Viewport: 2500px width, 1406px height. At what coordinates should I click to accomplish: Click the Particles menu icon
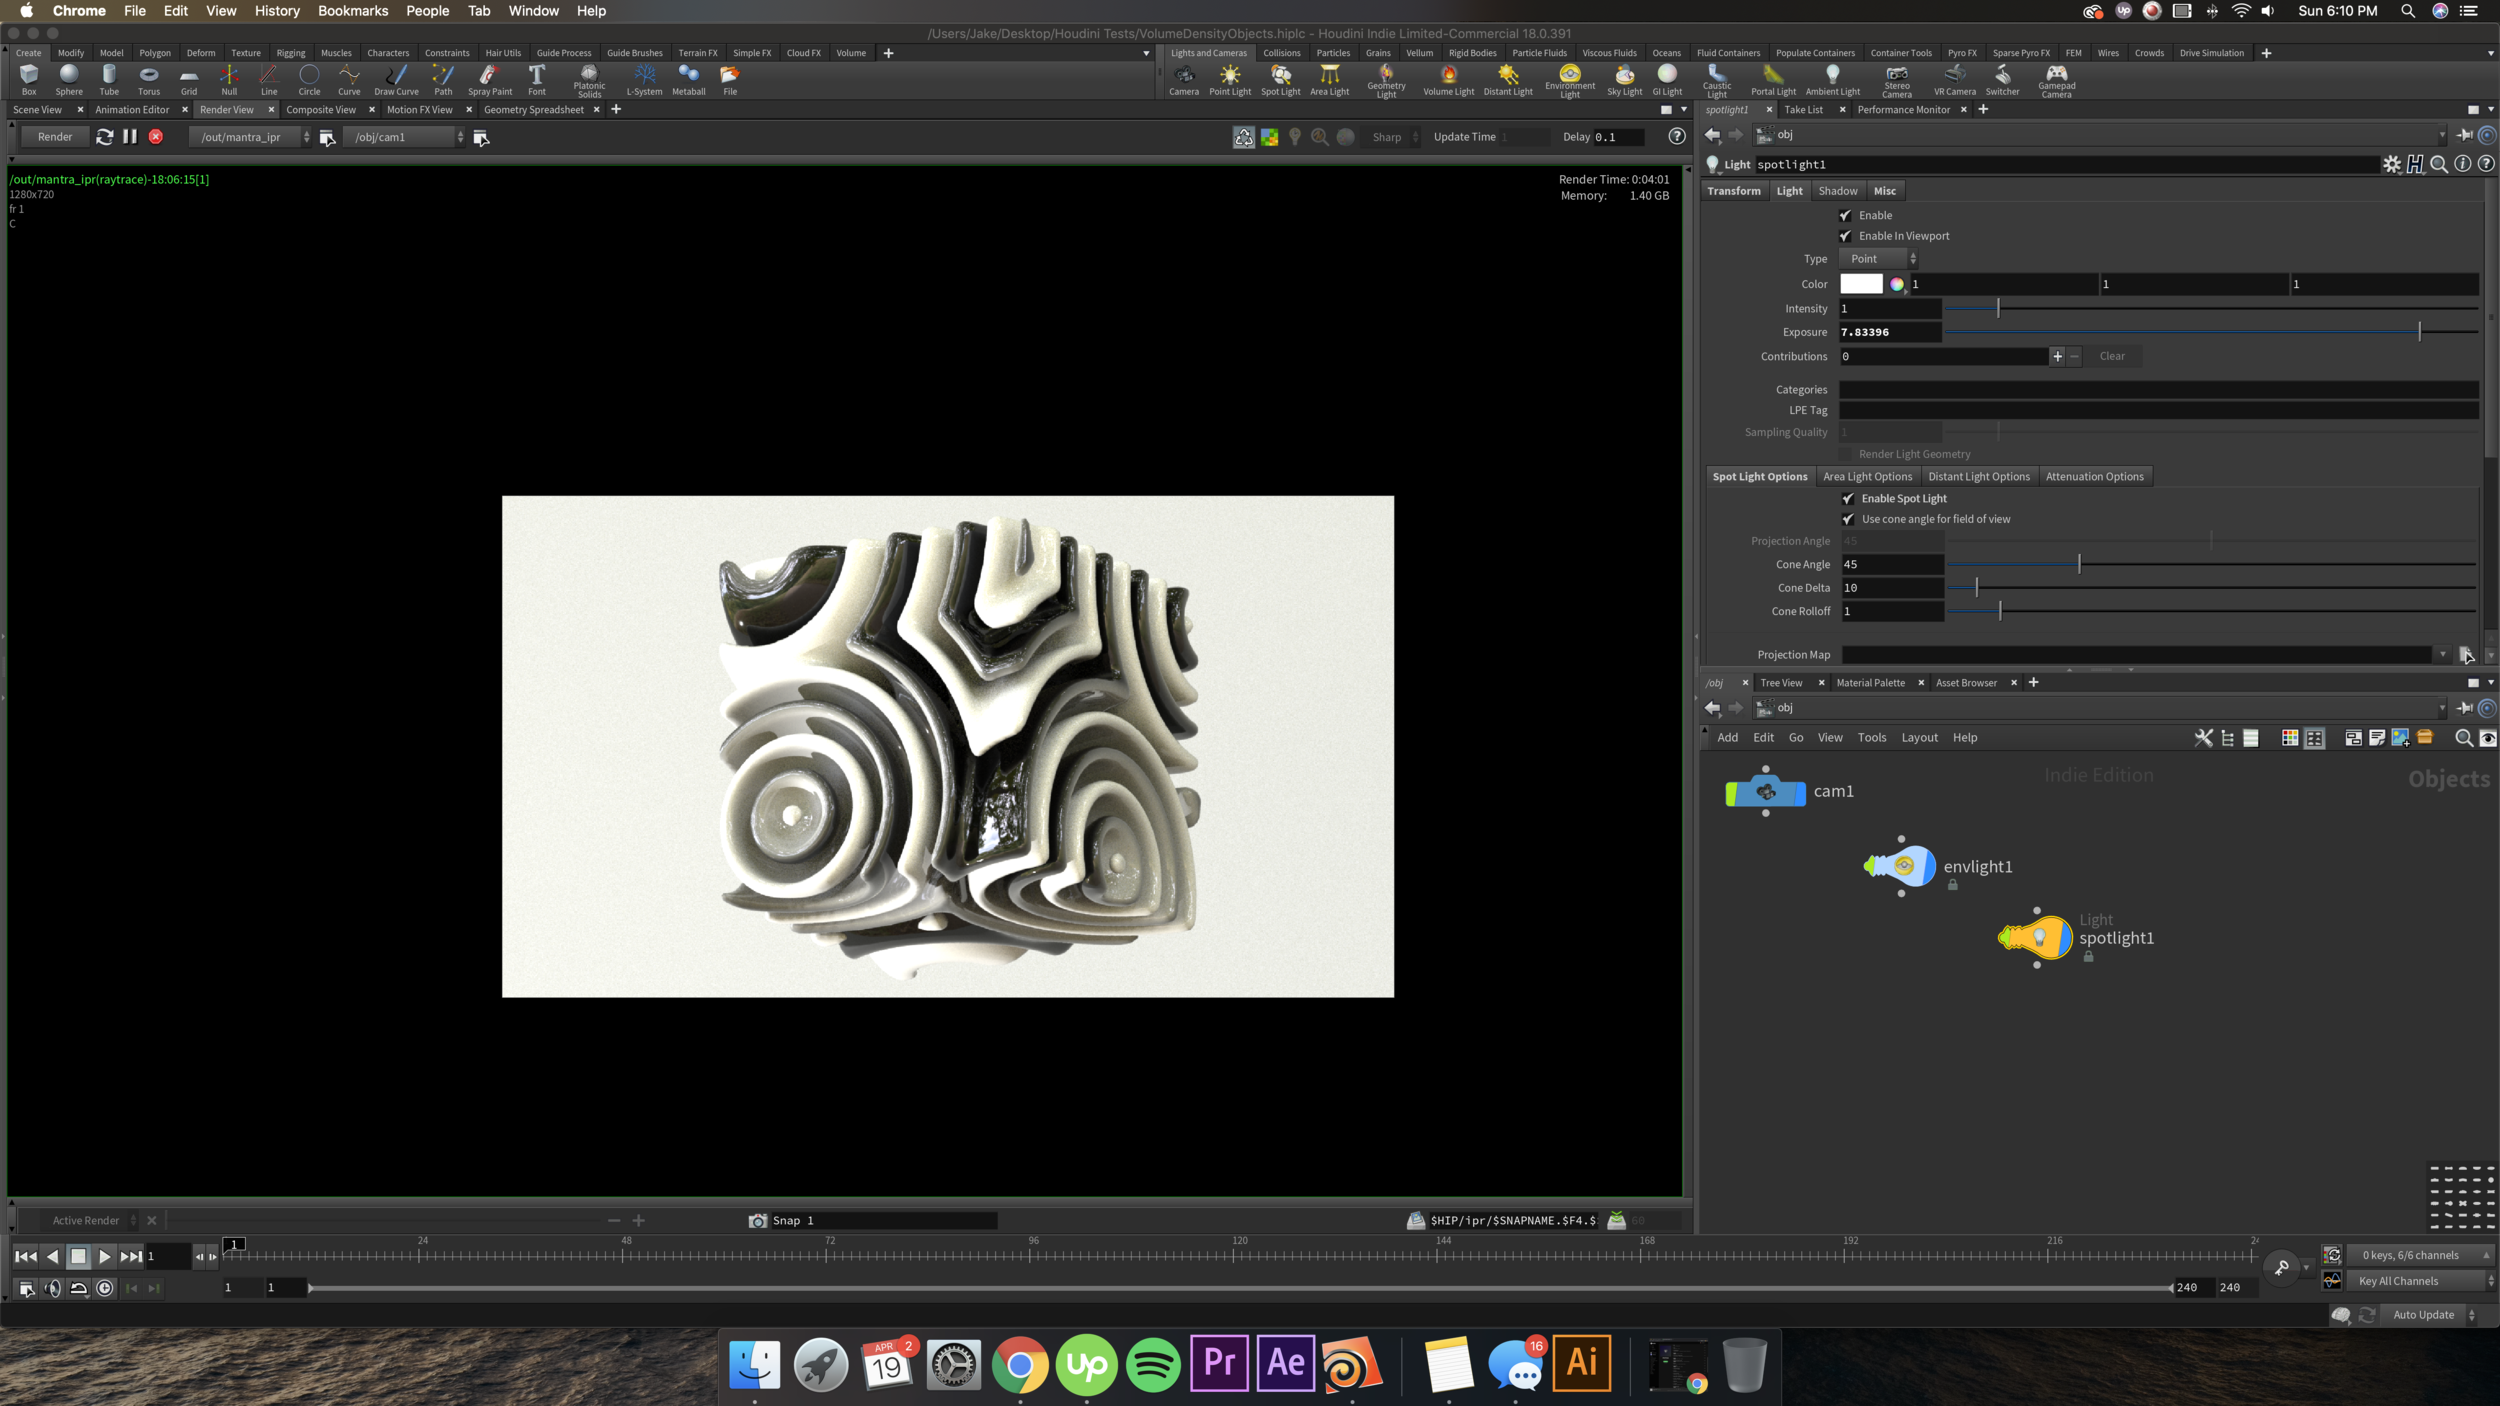(x=1334, y=52)
